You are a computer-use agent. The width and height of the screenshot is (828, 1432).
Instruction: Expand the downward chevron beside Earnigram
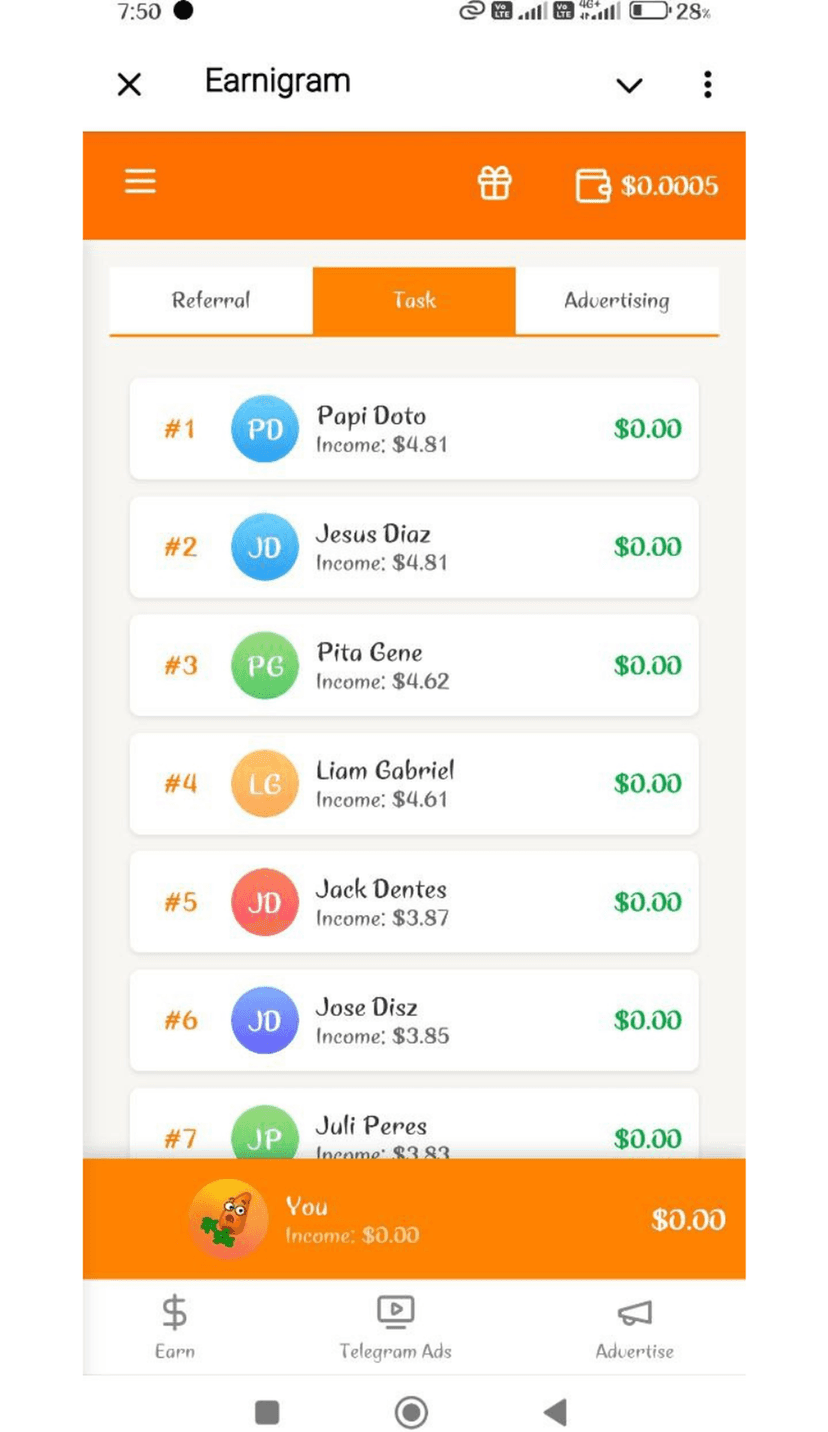[x=629, y=85]
